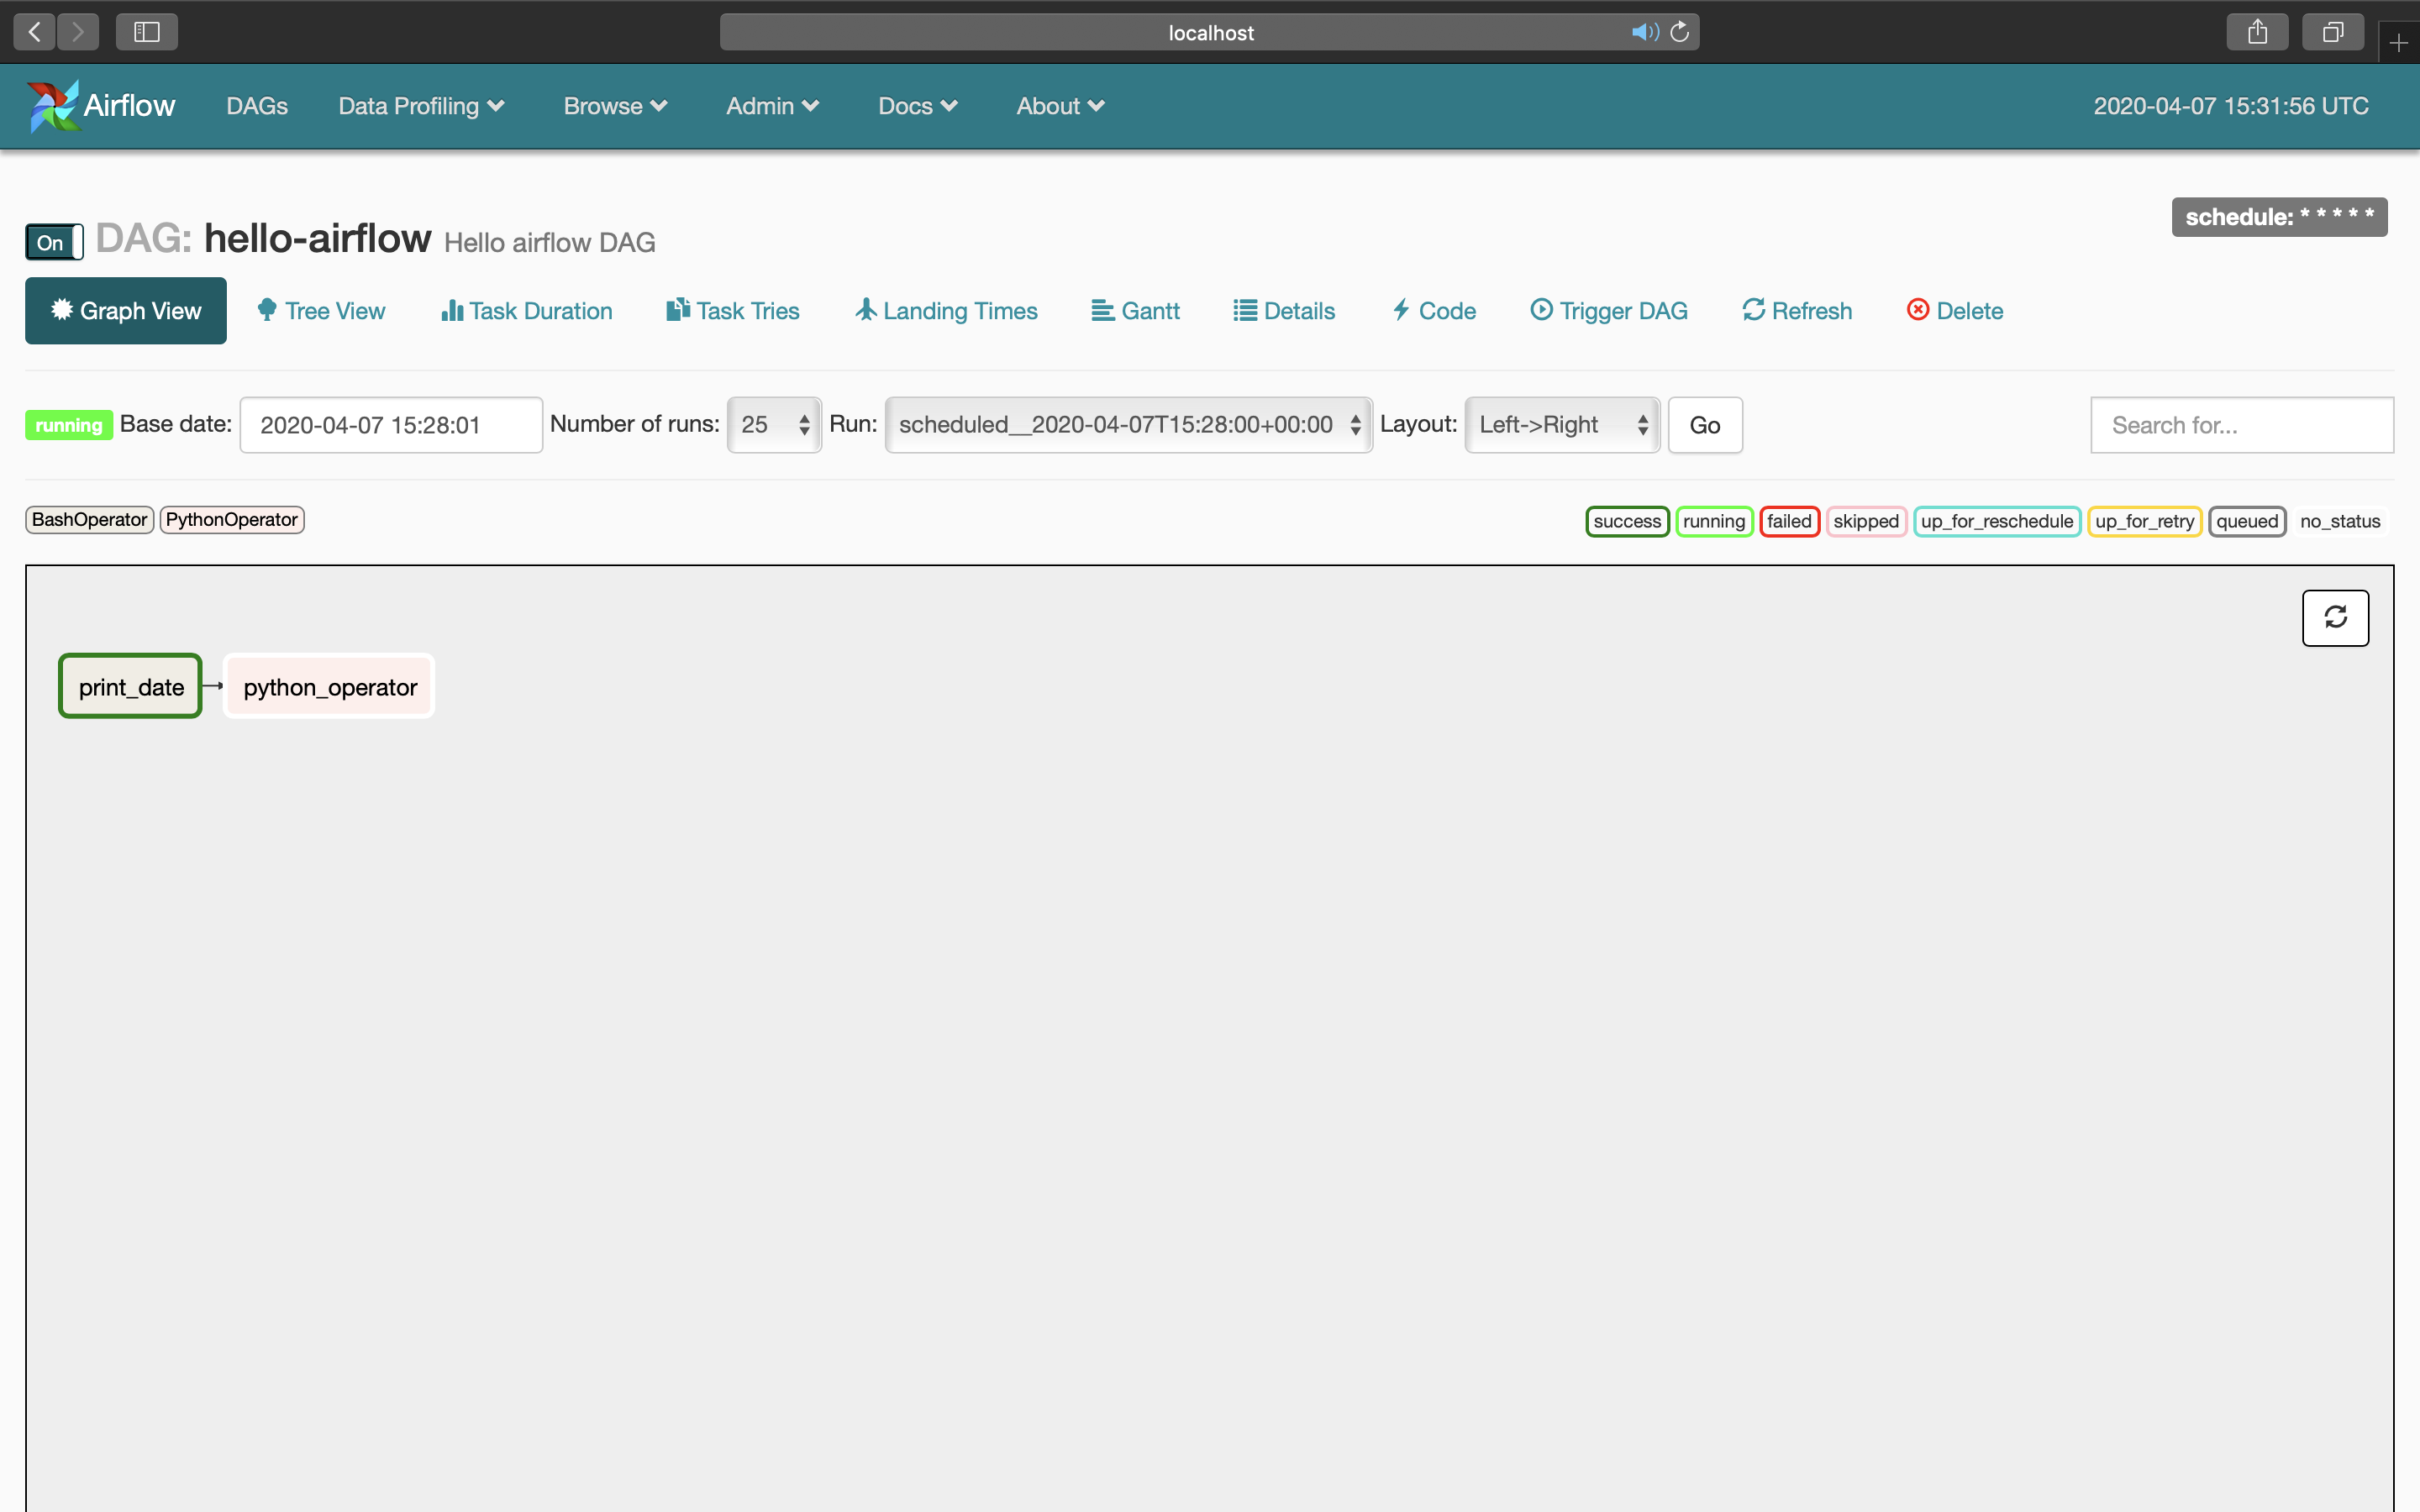Viewport: 2420px width, 1512px height.
Task: Click the Safari share icon
Action: [x=2257, y=32]
